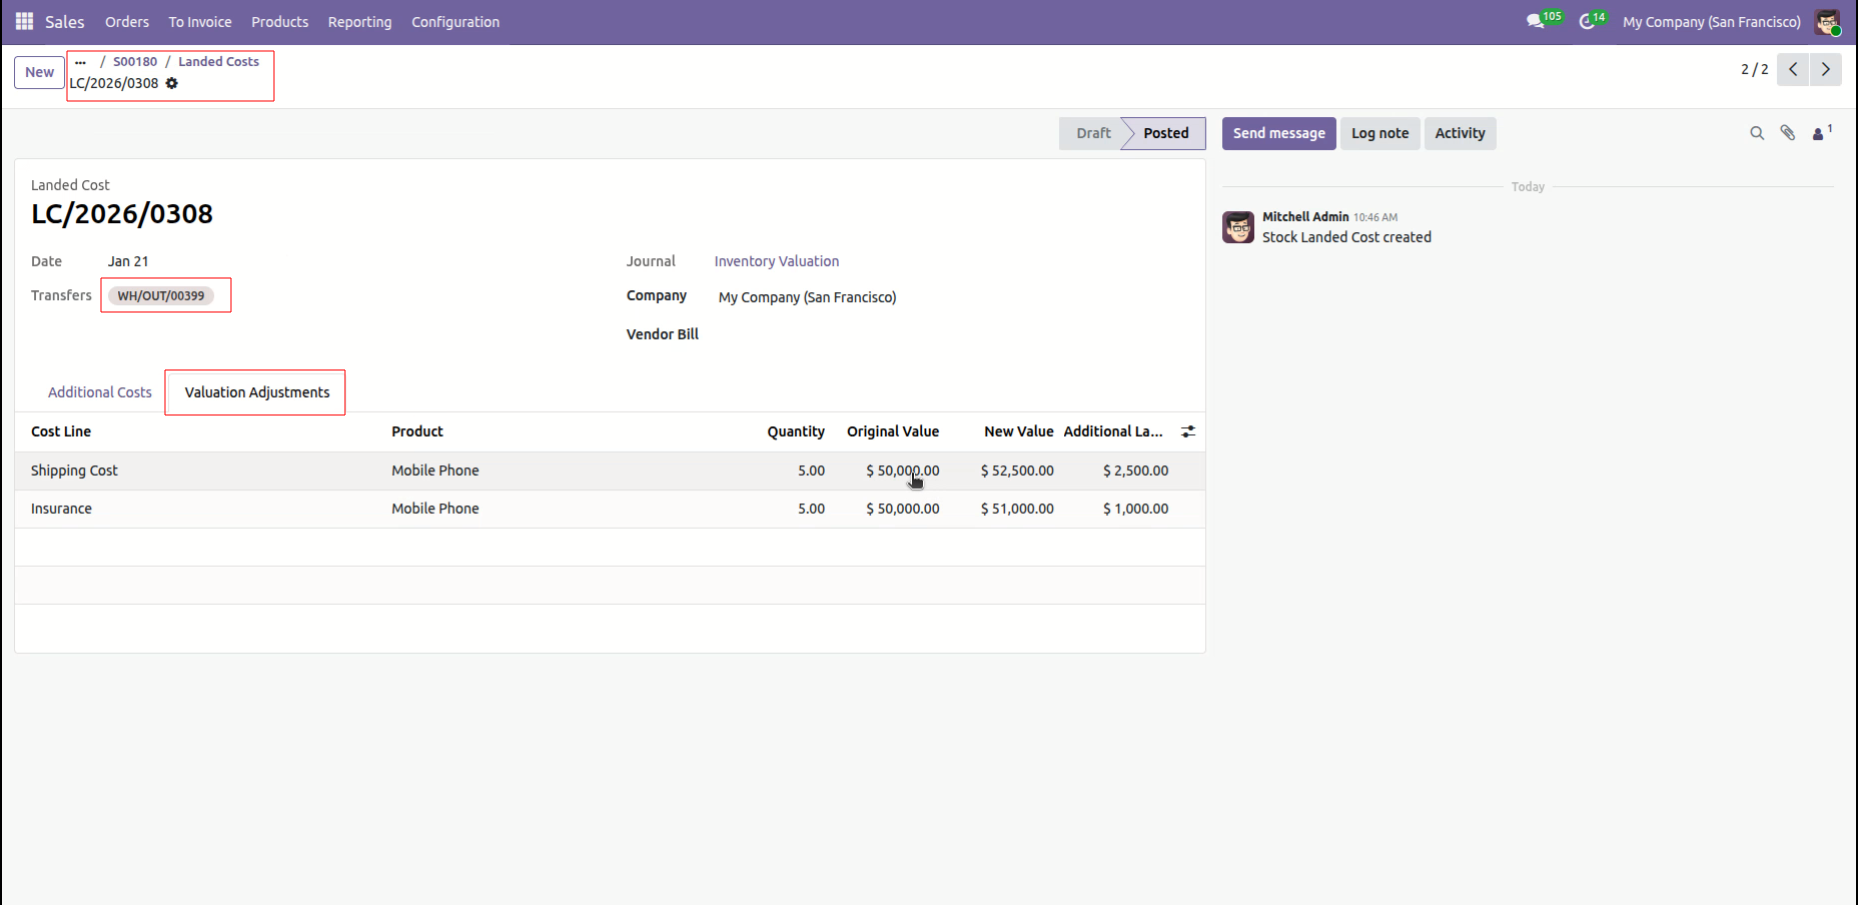
Task: Open the apps grid menu icon
Action: (x=25, y=21)
